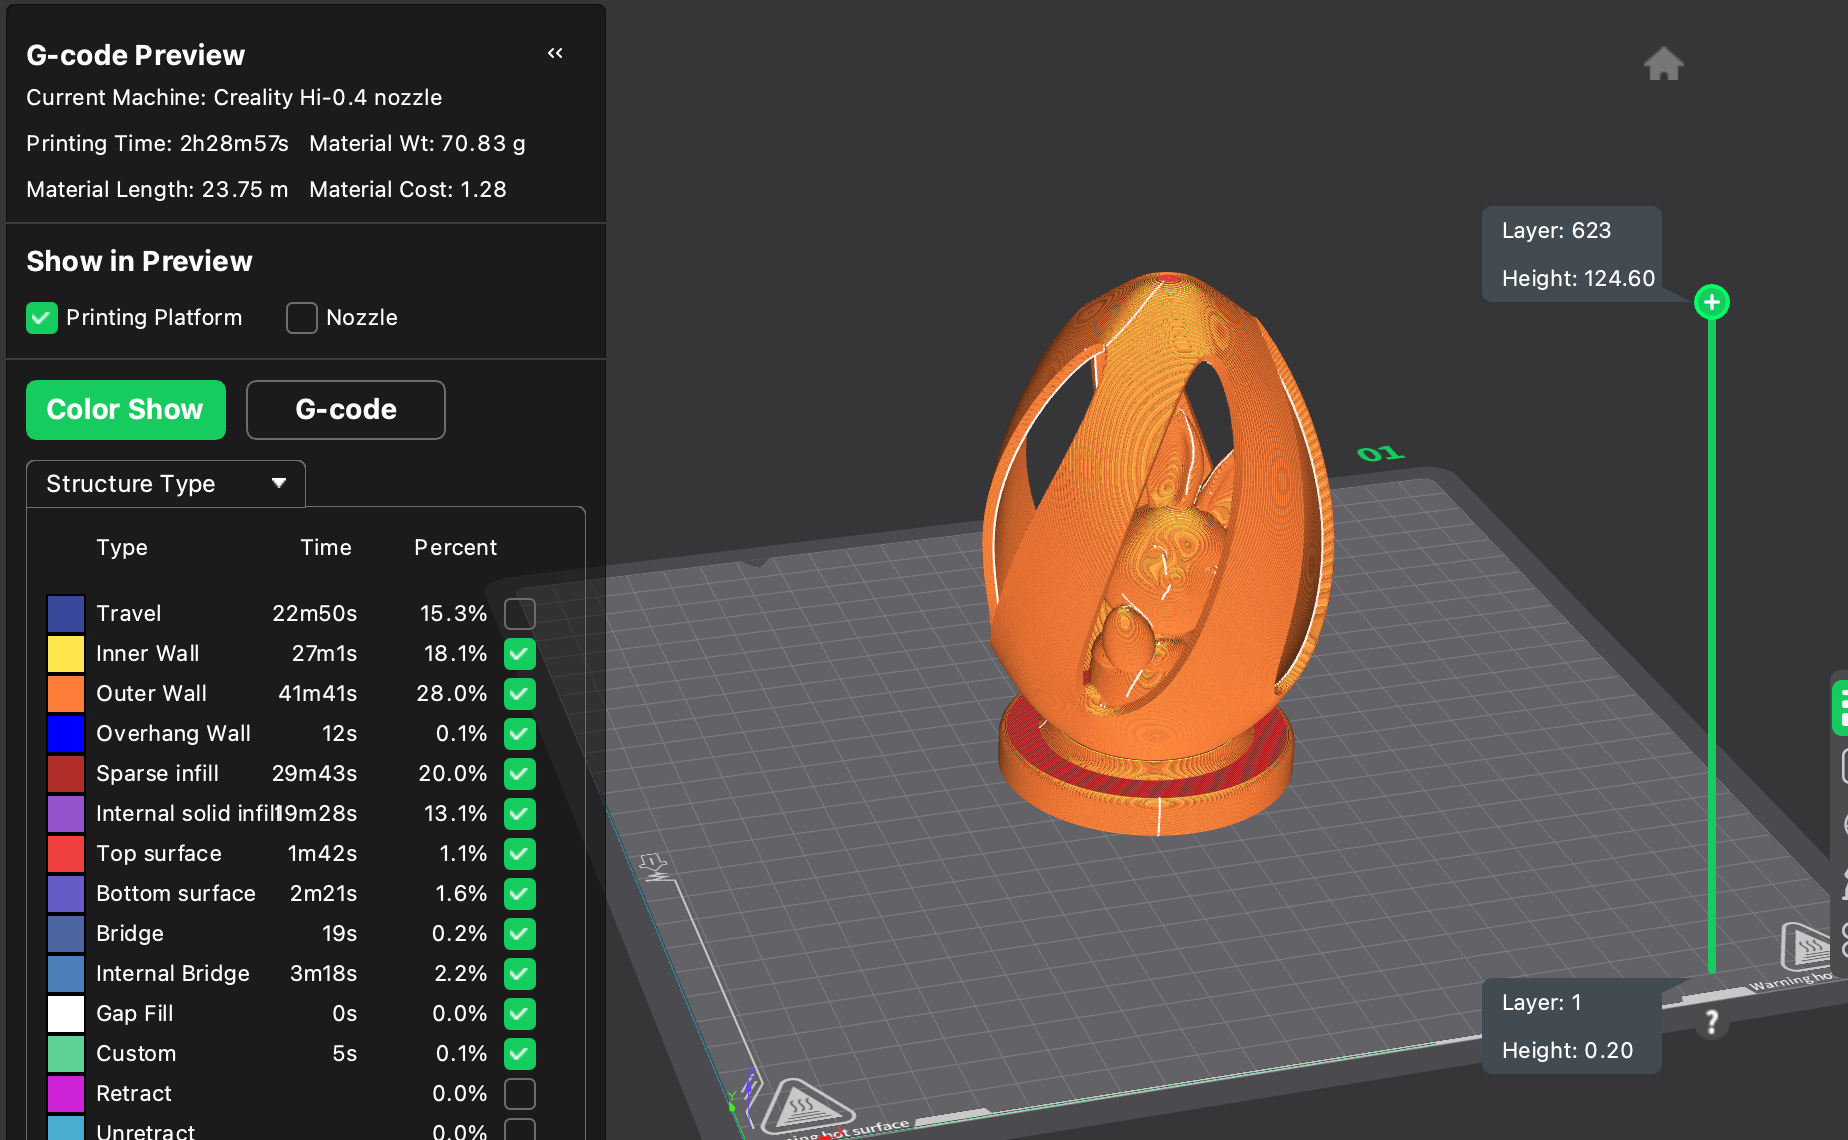This screenshot has height=1140, width=1848.
Task: Enable the Nozzle checkbox
Action: 302,318
